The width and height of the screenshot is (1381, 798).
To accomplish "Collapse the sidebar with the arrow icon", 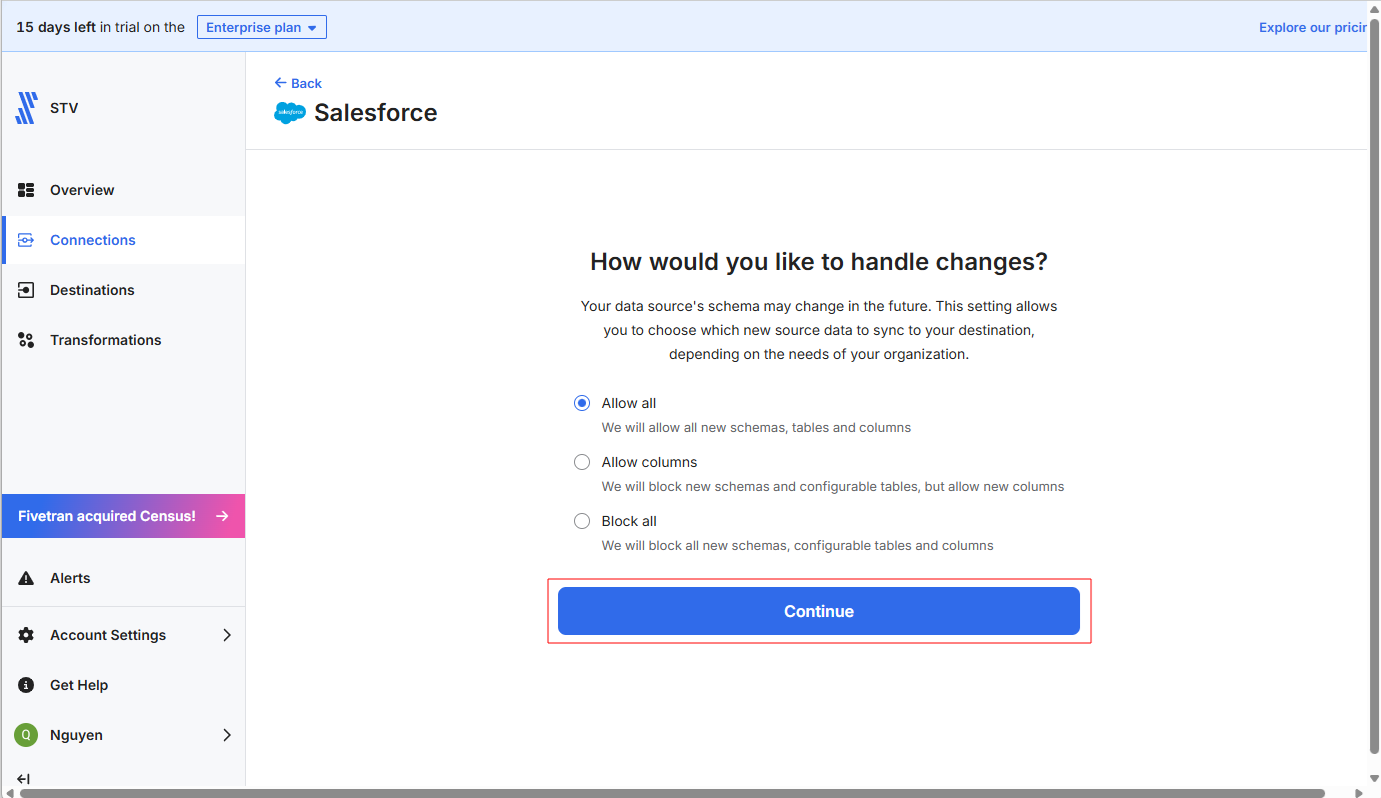I will click(24, 779).
